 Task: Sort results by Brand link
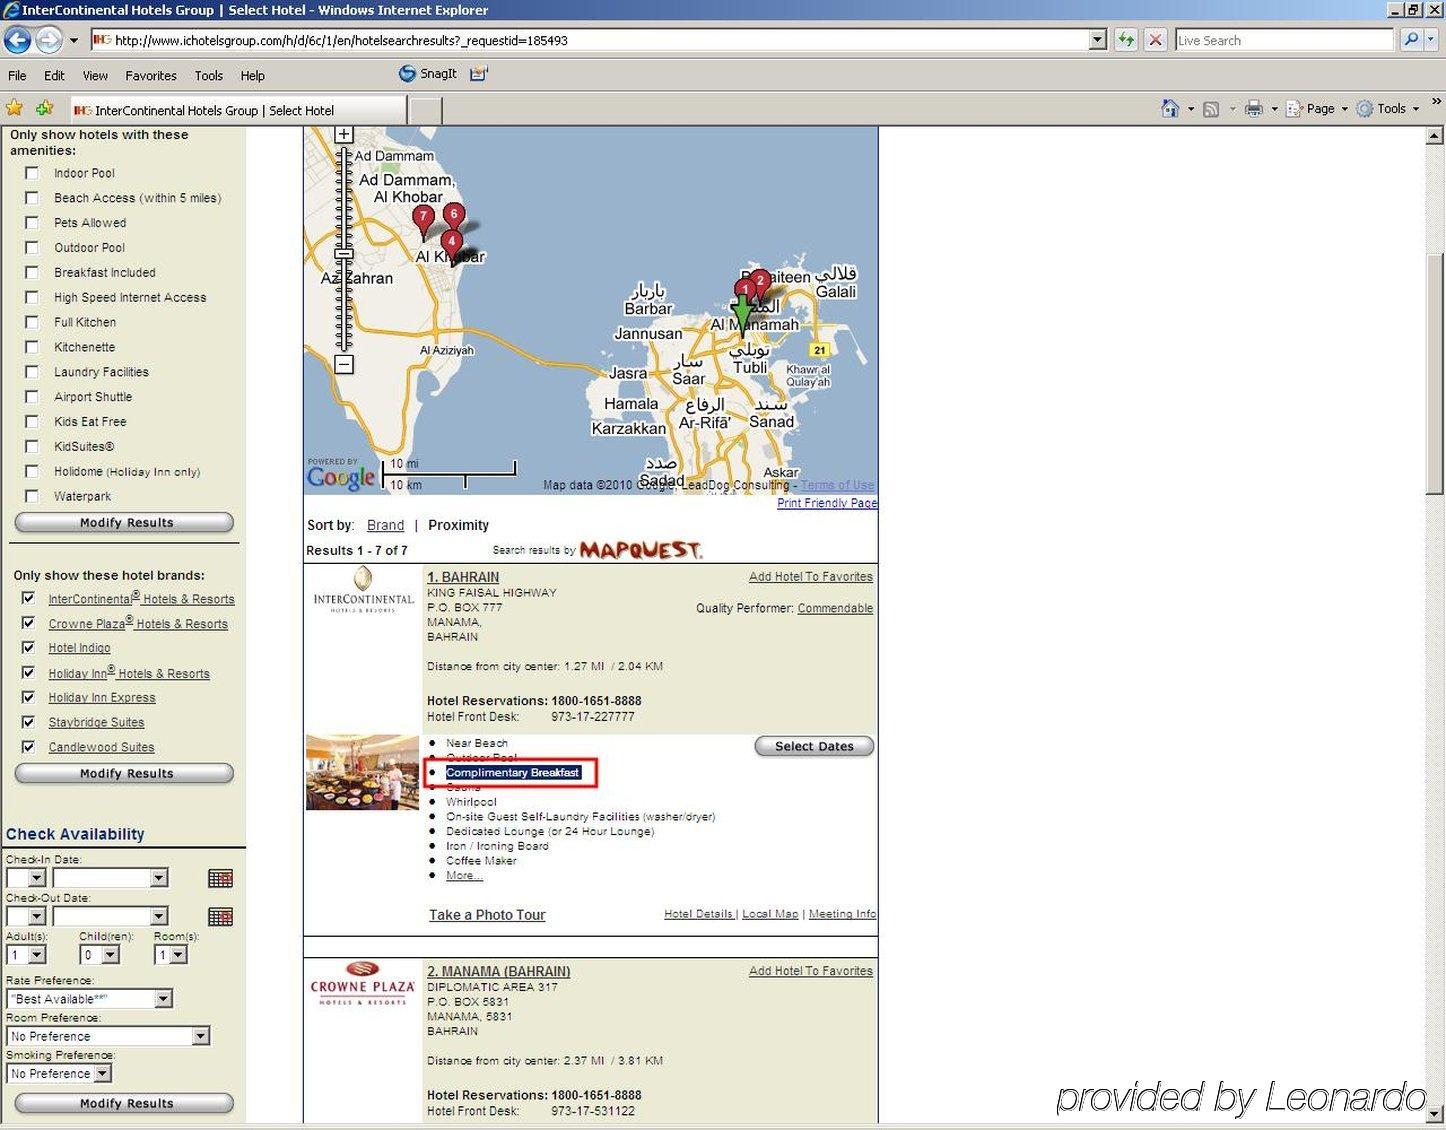385,525
